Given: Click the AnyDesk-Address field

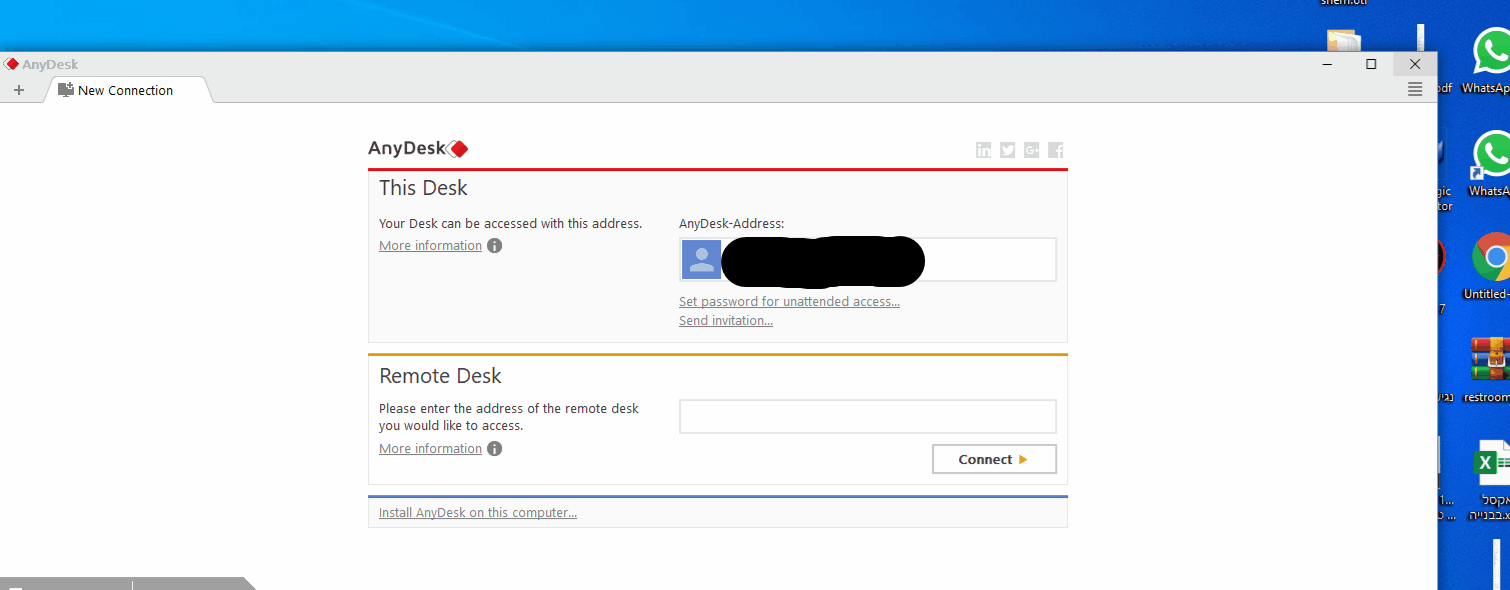Looking at the screenshot, I should pos(868,260).
